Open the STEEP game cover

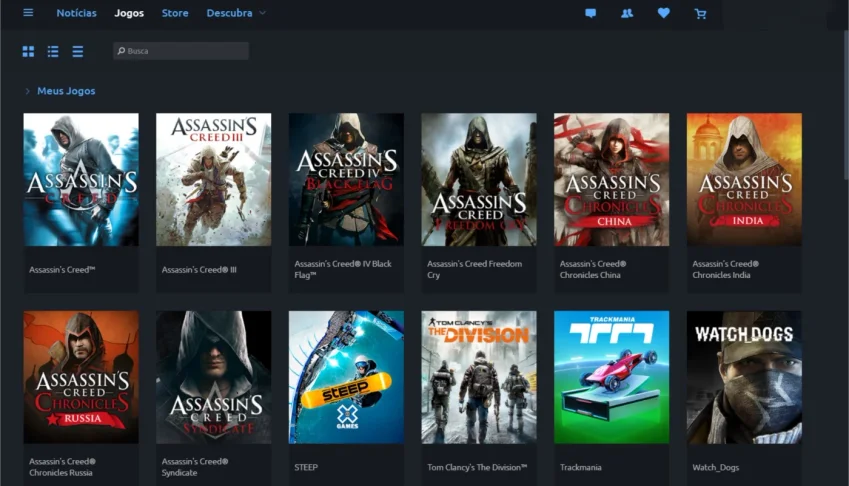click(346, 377)
